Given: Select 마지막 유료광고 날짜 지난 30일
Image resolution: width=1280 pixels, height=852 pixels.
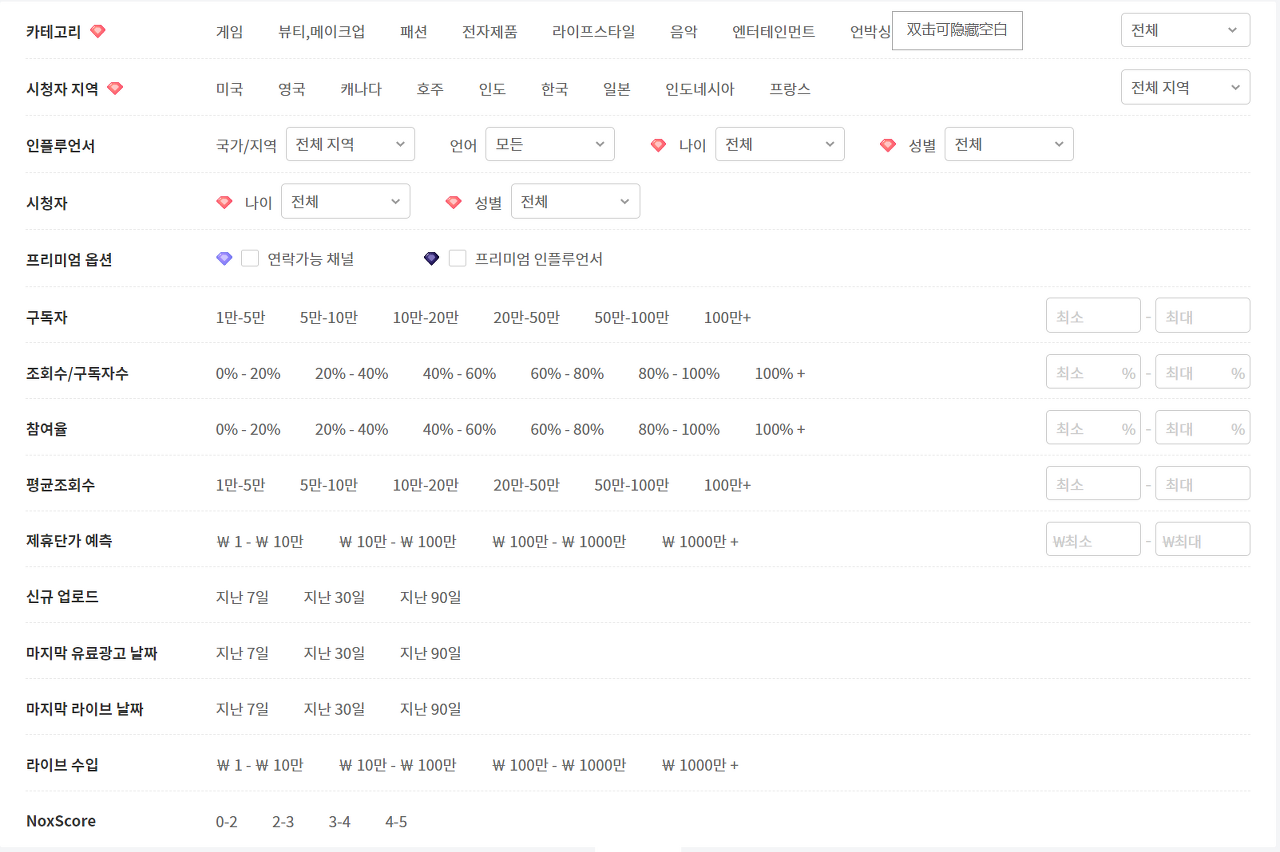Looking at the screenshot, I should [334, 653].
